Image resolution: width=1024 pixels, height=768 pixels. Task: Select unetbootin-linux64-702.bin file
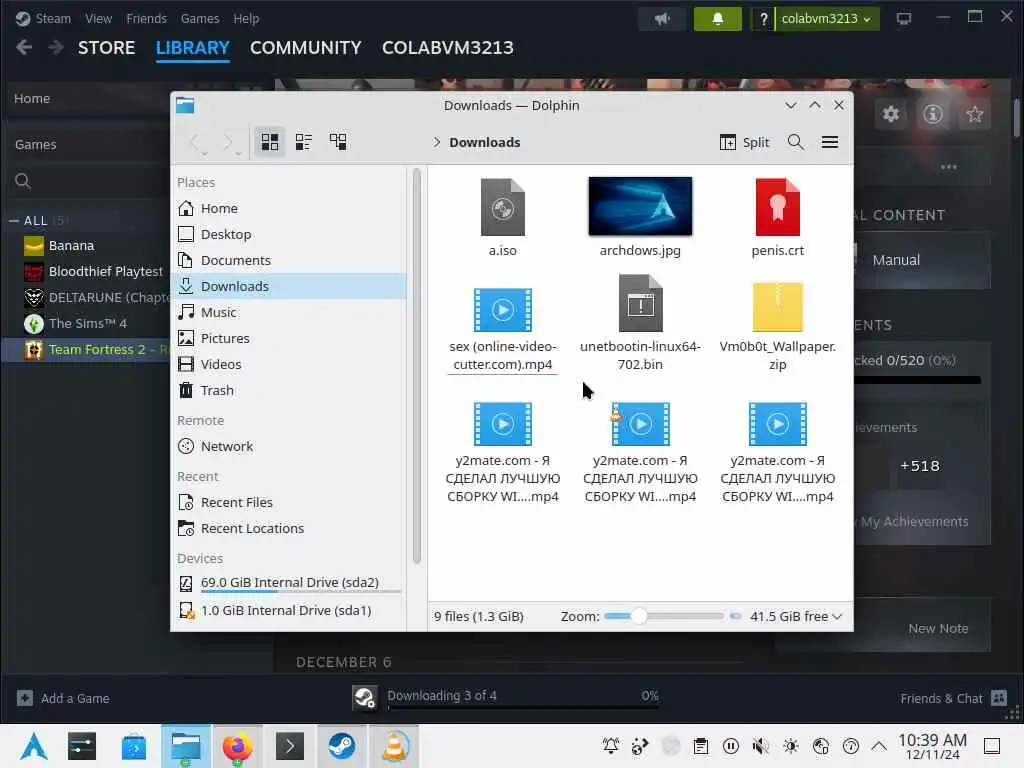tap(640, 323)
